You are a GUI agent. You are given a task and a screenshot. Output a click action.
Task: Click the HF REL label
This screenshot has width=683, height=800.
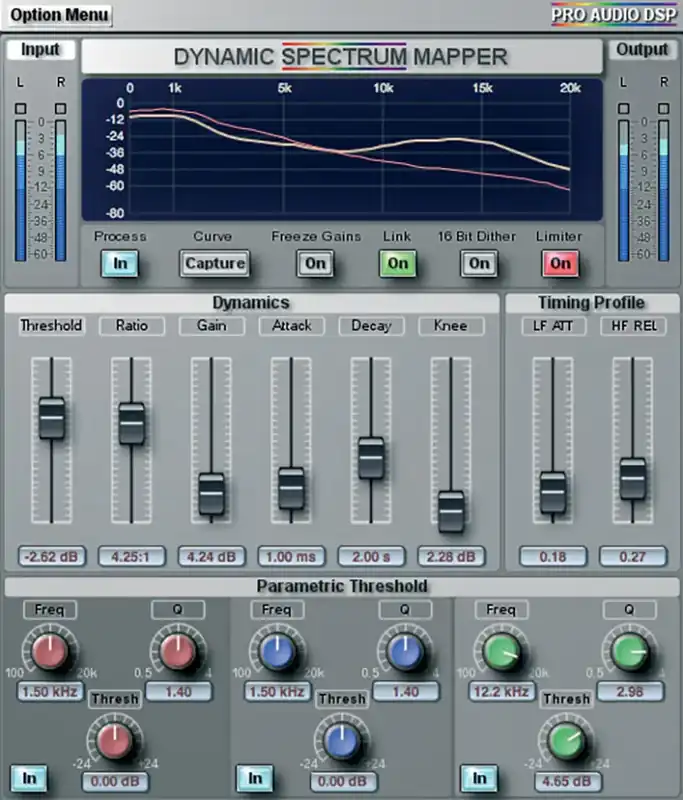(x=633, y=326)
